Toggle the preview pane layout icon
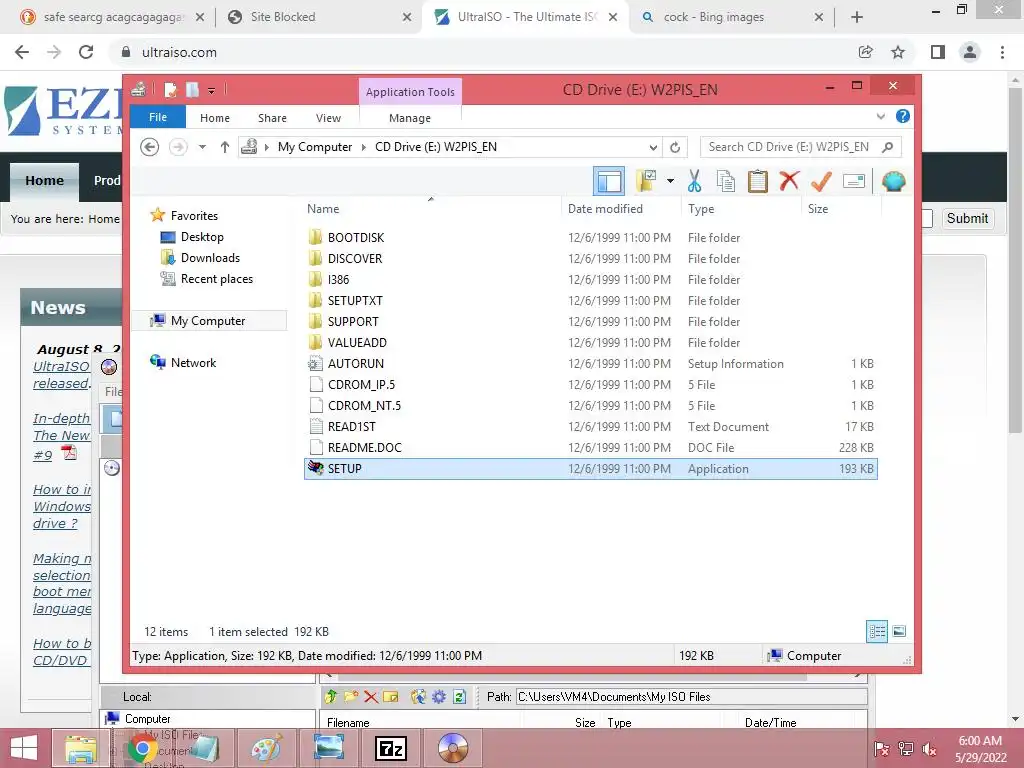This screenshot has height=768, width=1024. (609, 181)
